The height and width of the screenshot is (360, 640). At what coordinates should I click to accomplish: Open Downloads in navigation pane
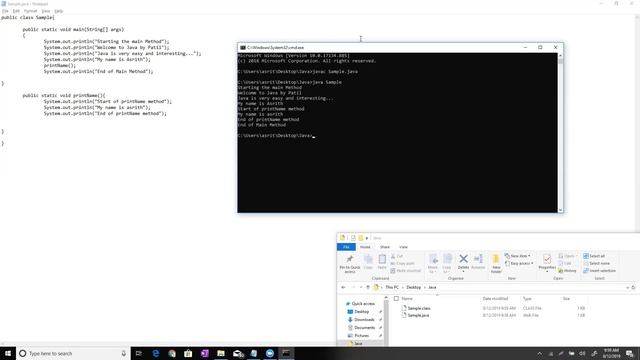point(364,320)
